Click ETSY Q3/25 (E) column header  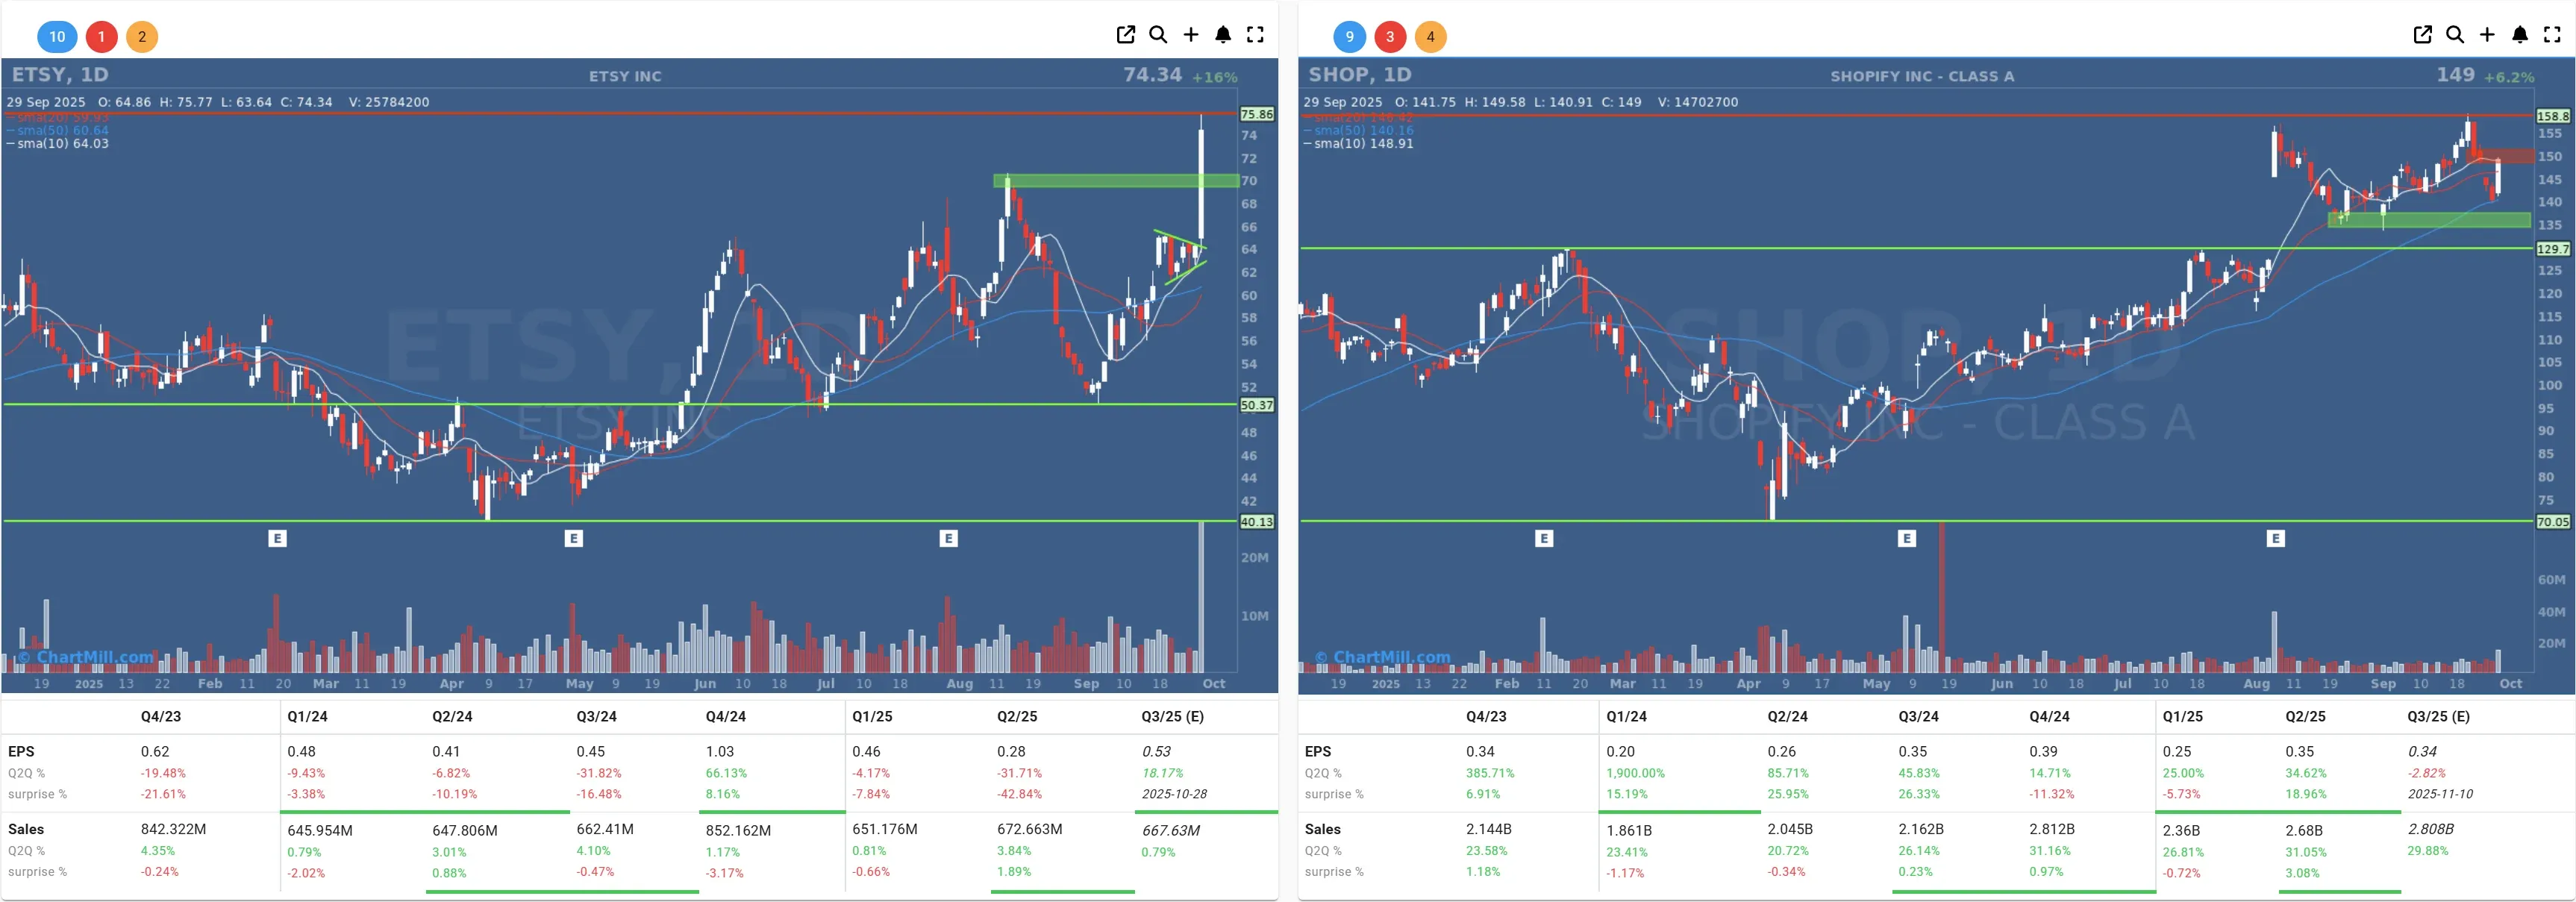tap(1172, 716)
